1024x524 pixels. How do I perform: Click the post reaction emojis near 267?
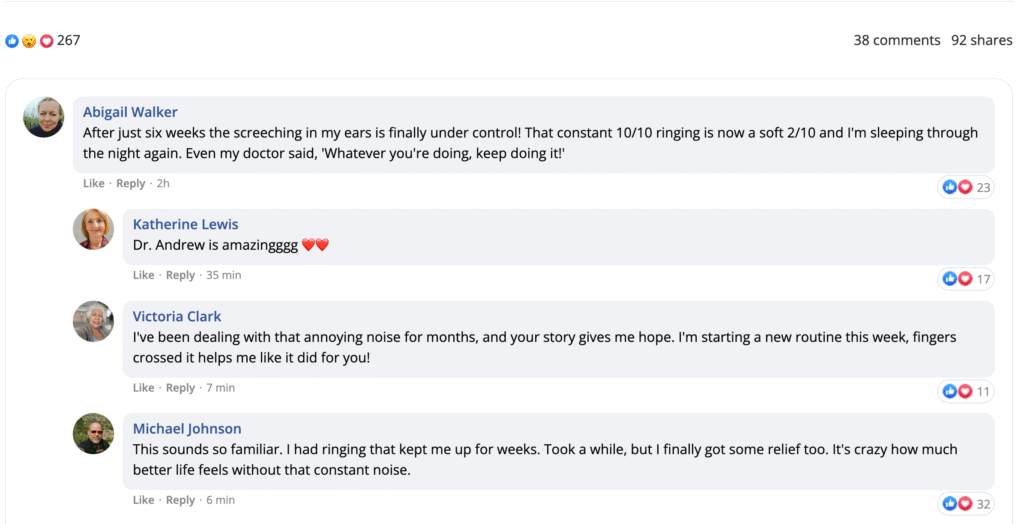(29, 41)
